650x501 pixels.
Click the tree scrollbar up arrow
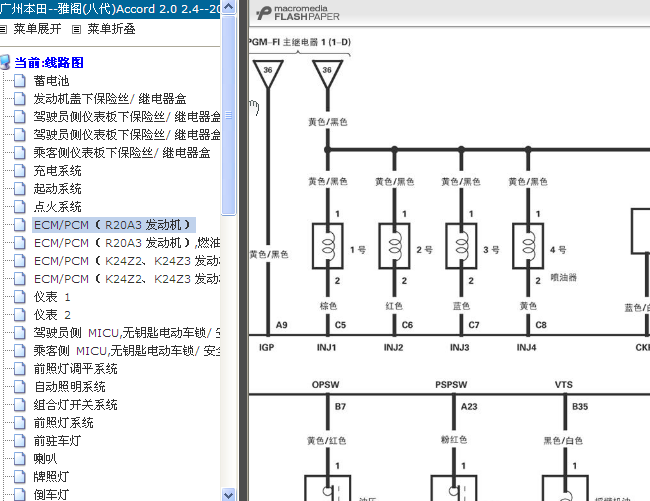tap(229, 7)
